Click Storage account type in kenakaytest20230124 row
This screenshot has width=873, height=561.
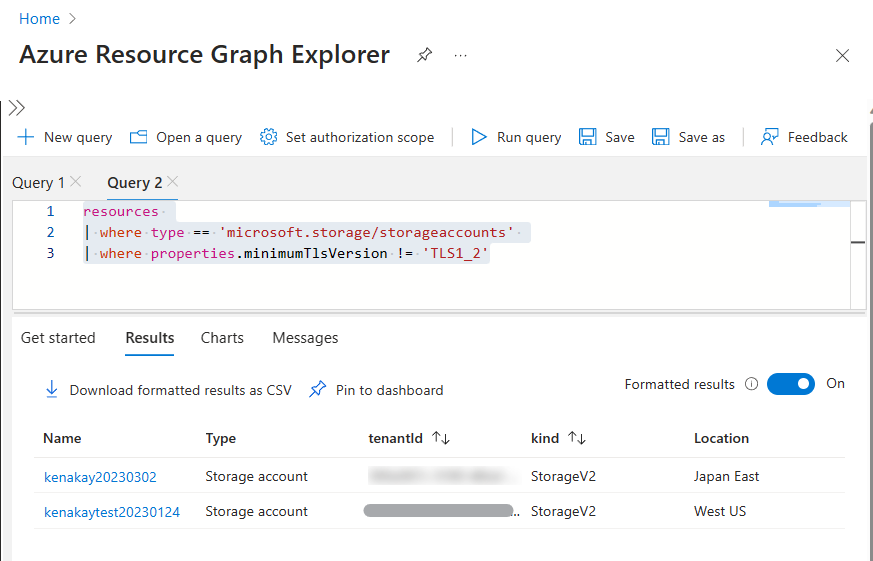point(256,511)
